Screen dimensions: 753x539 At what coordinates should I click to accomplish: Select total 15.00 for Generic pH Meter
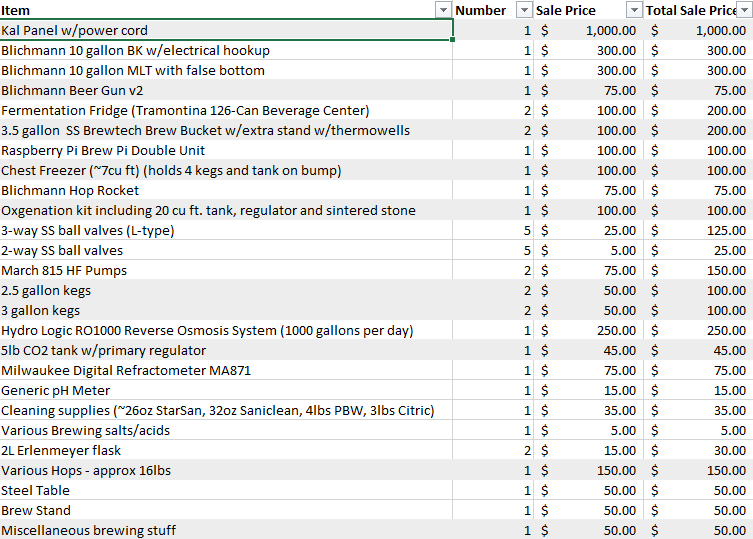tap(698, 391)
